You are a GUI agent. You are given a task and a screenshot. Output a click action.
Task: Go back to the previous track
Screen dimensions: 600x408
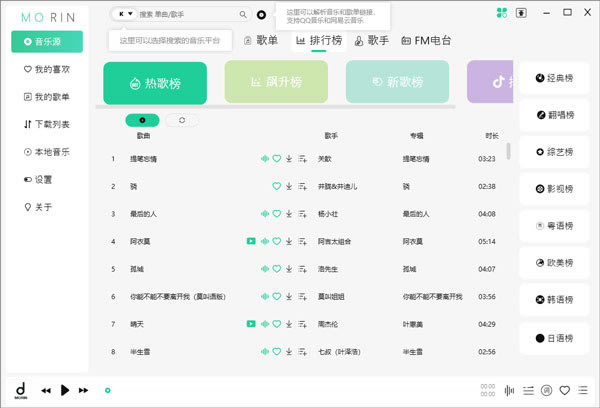click(x=46, y=390)
